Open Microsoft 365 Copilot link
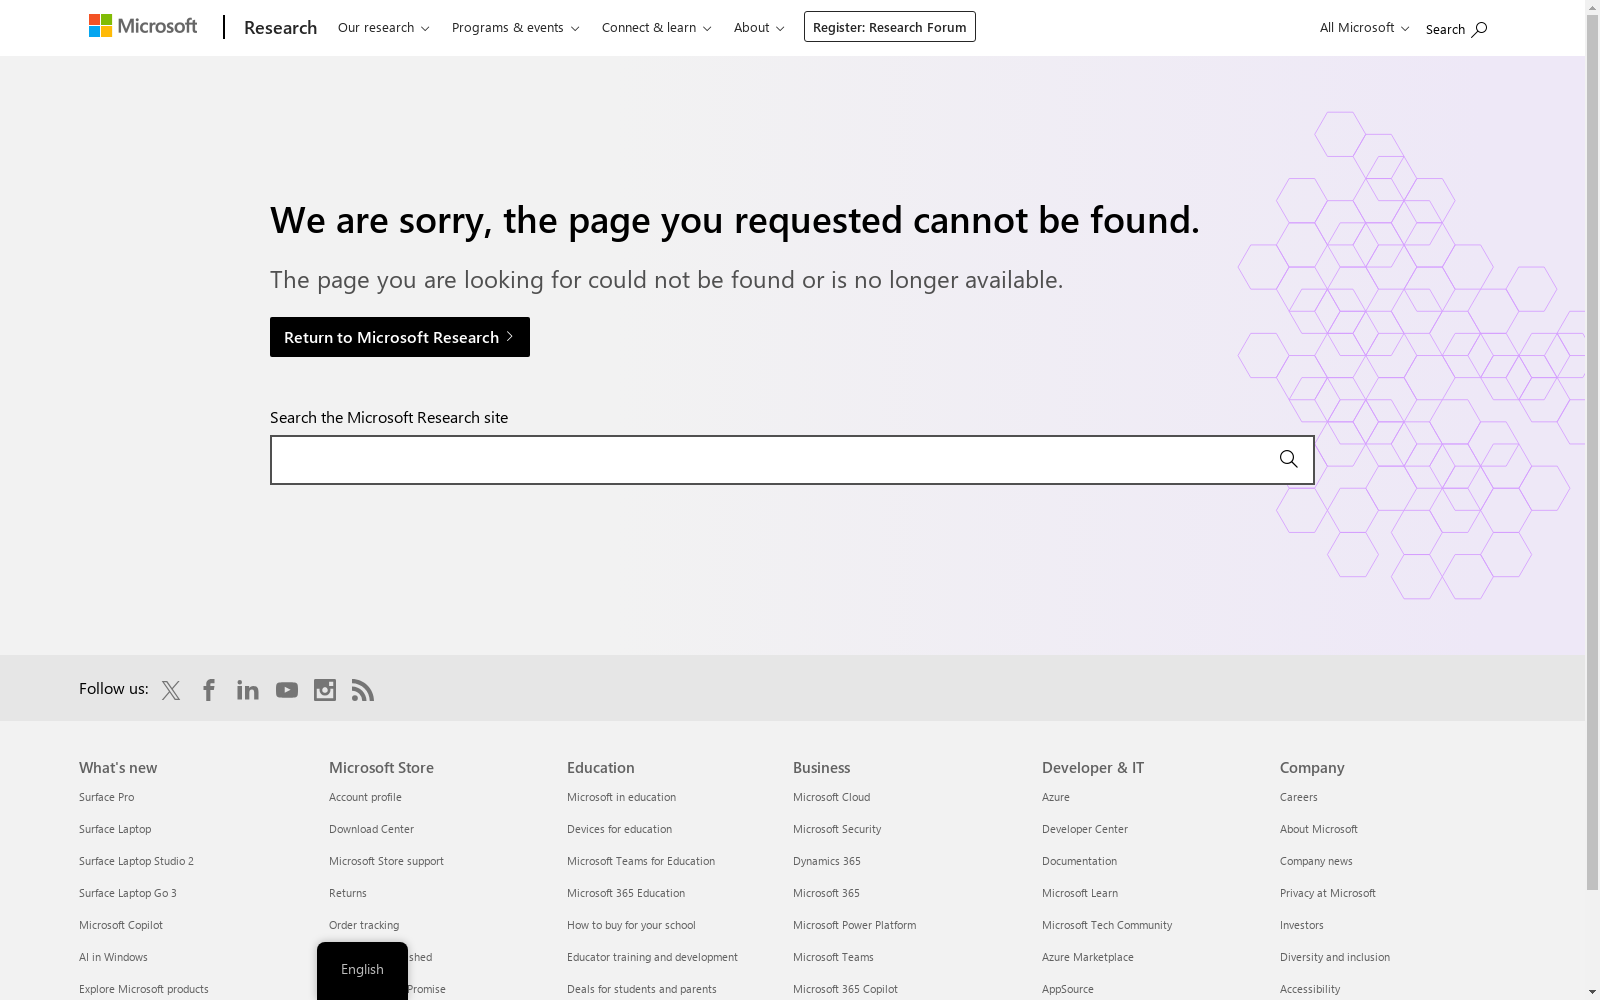This screenshot has height=1000, width=1600. pos(845,989)
